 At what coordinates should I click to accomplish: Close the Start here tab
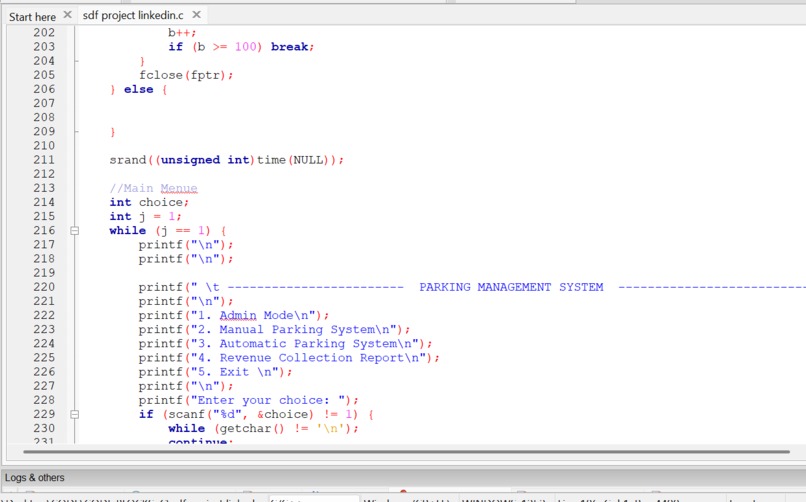pos(67,15)
